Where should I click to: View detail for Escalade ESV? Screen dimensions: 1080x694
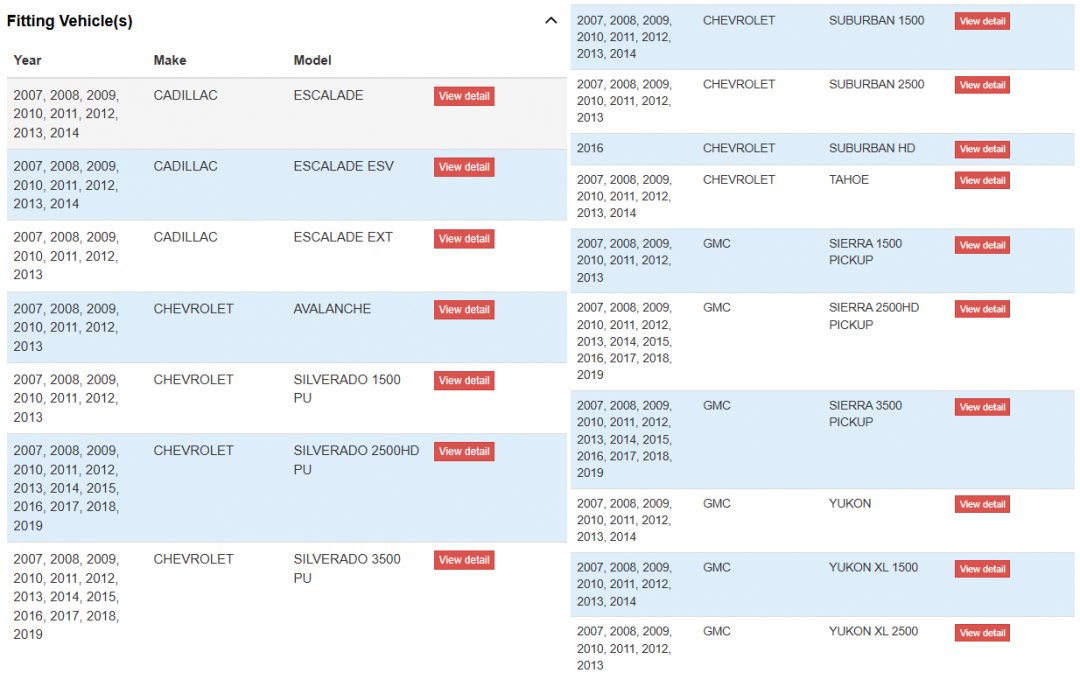(x=464, y=167)
